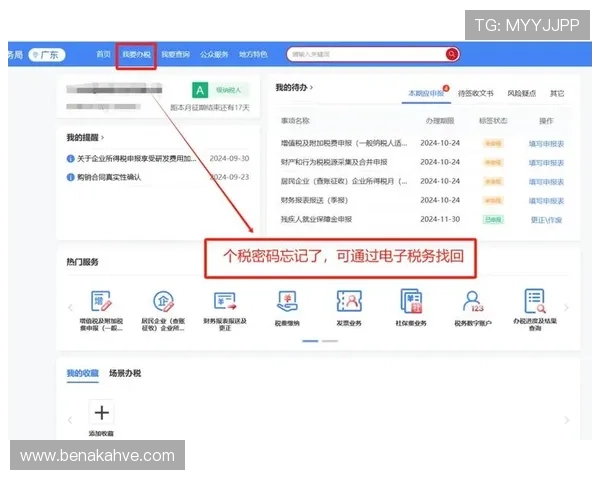Image resolution: width=600 pixels, height=480 pixels.
Task: Open 我要办税 in top navigation
Action: (136, 55)
